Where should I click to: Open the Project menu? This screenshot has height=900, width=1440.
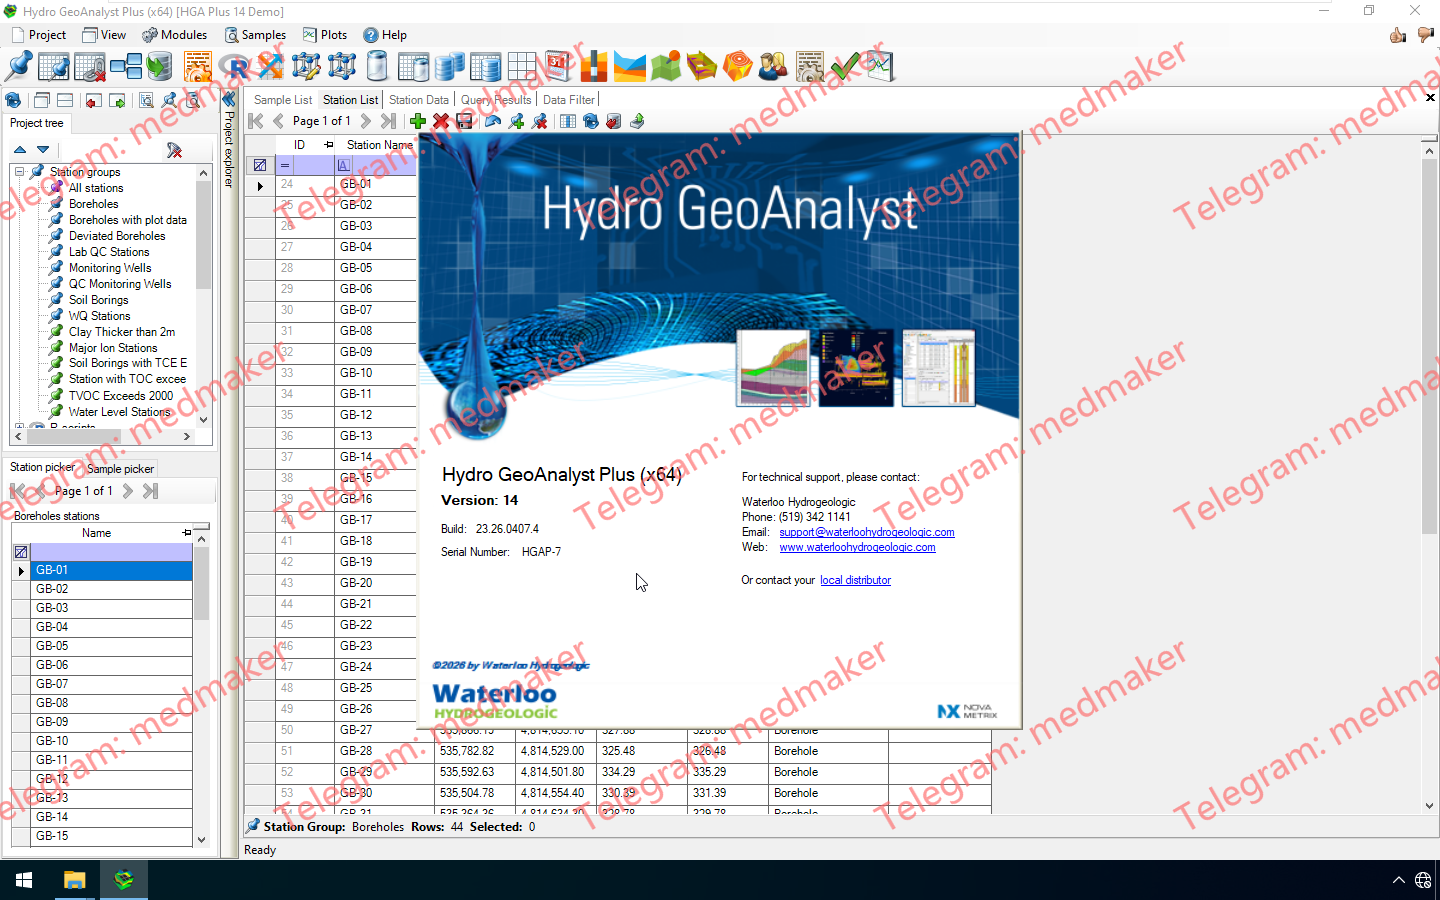click(x=39, y=35)
